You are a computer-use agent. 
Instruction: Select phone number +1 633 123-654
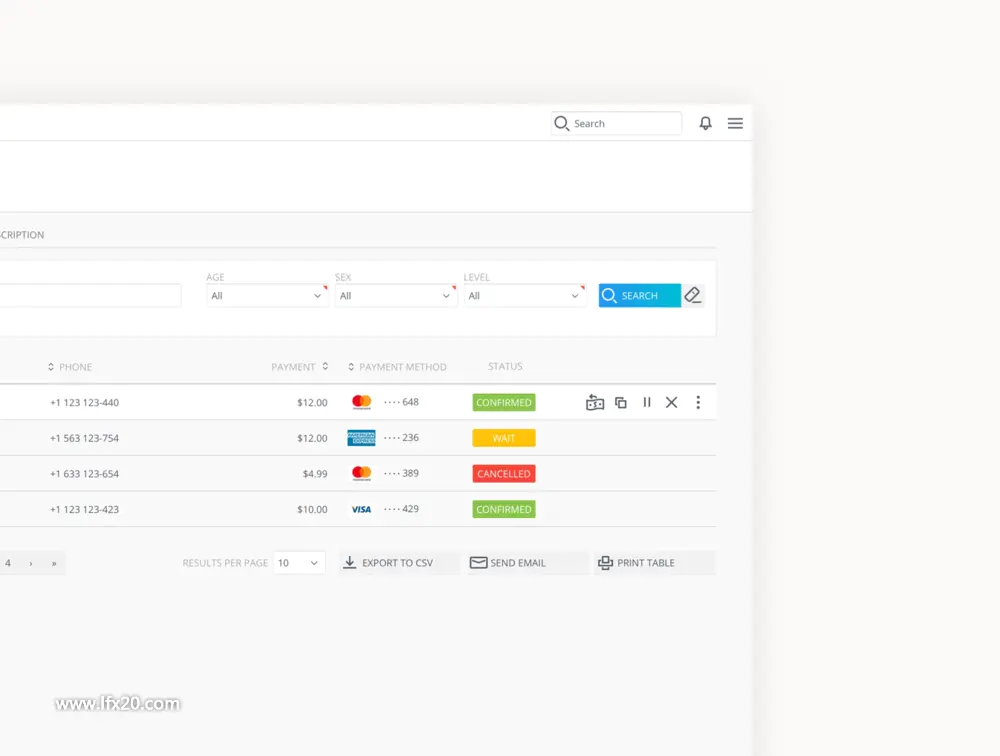pyautogui.click(x=85, y=474)
